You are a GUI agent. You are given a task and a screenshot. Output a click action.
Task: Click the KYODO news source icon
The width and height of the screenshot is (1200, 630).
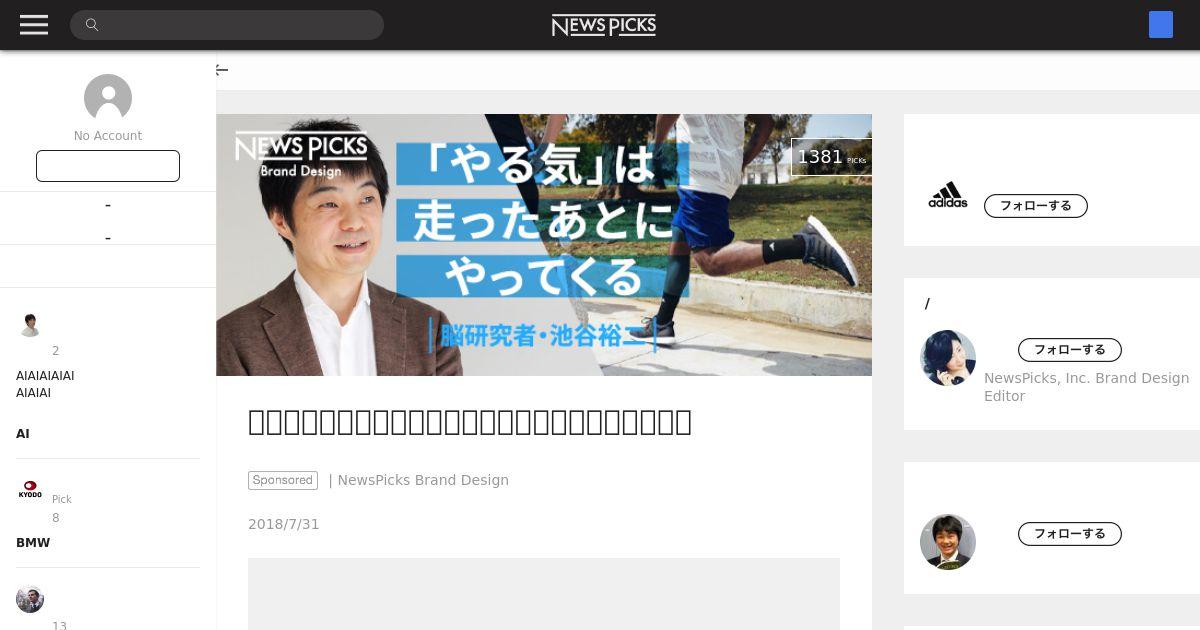pyautogui.click(x=30, y=490)
